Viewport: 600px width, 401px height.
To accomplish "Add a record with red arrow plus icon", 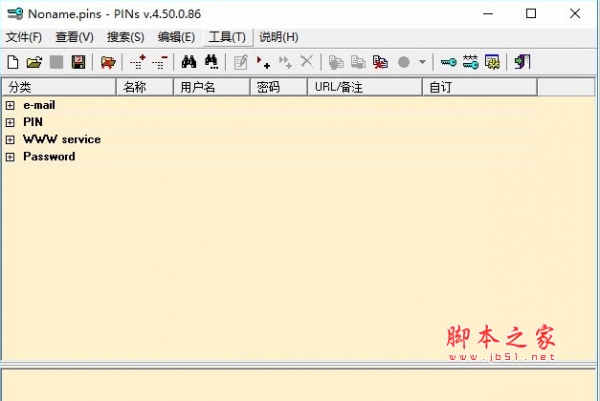I will (x=263, y=62).
